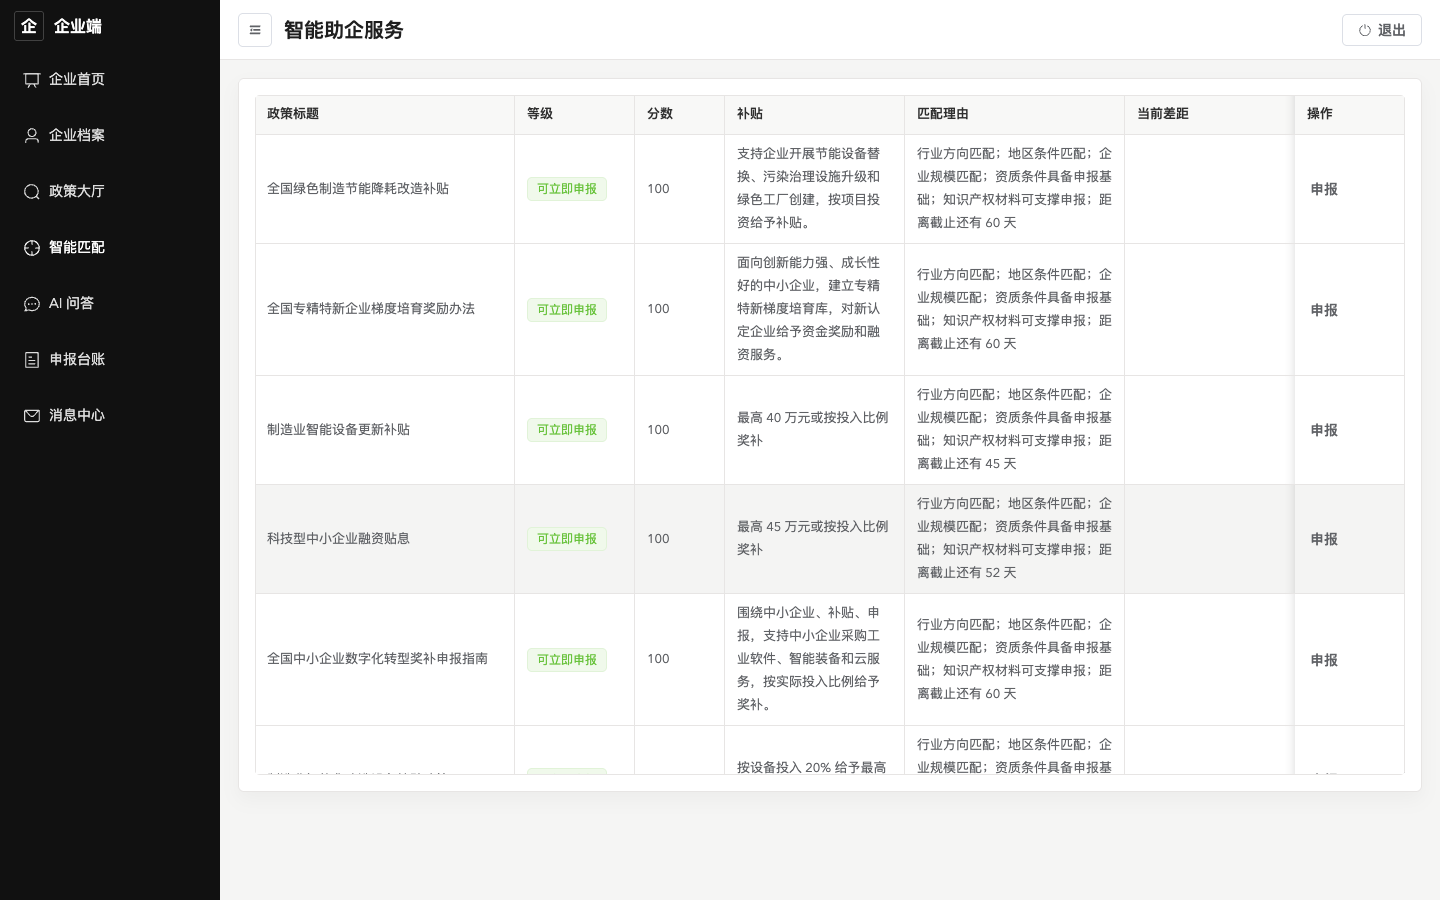This screenshot has height=900, width=1440.
Task: Click 申报 for 科技型中小企业融资贴息
Action: pos(1324,539)
